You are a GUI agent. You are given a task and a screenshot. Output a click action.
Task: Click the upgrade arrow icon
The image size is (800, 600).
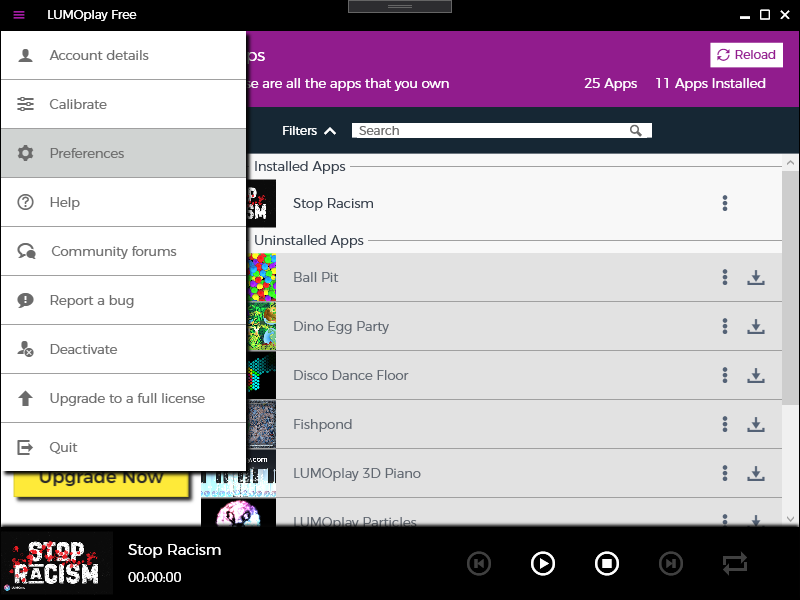25,398
